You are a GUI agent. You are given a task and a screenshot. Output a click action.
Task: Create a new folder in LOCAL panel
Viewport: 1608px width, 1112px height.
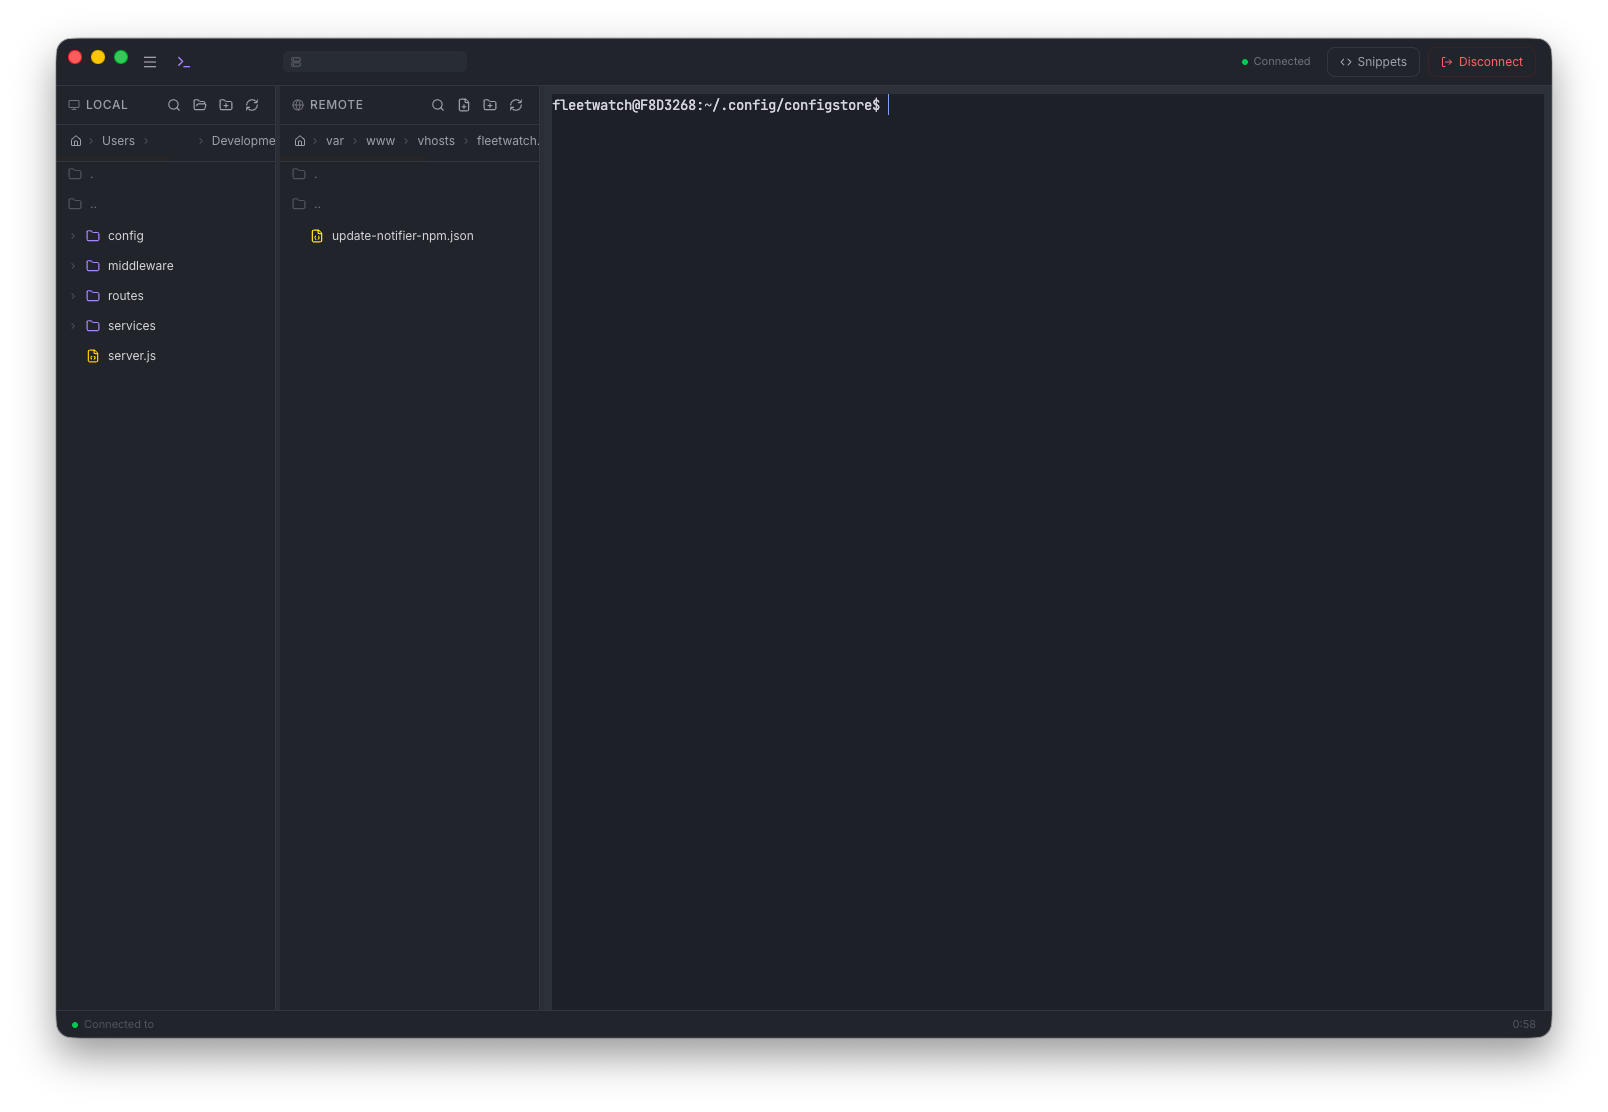pos(226,105)
